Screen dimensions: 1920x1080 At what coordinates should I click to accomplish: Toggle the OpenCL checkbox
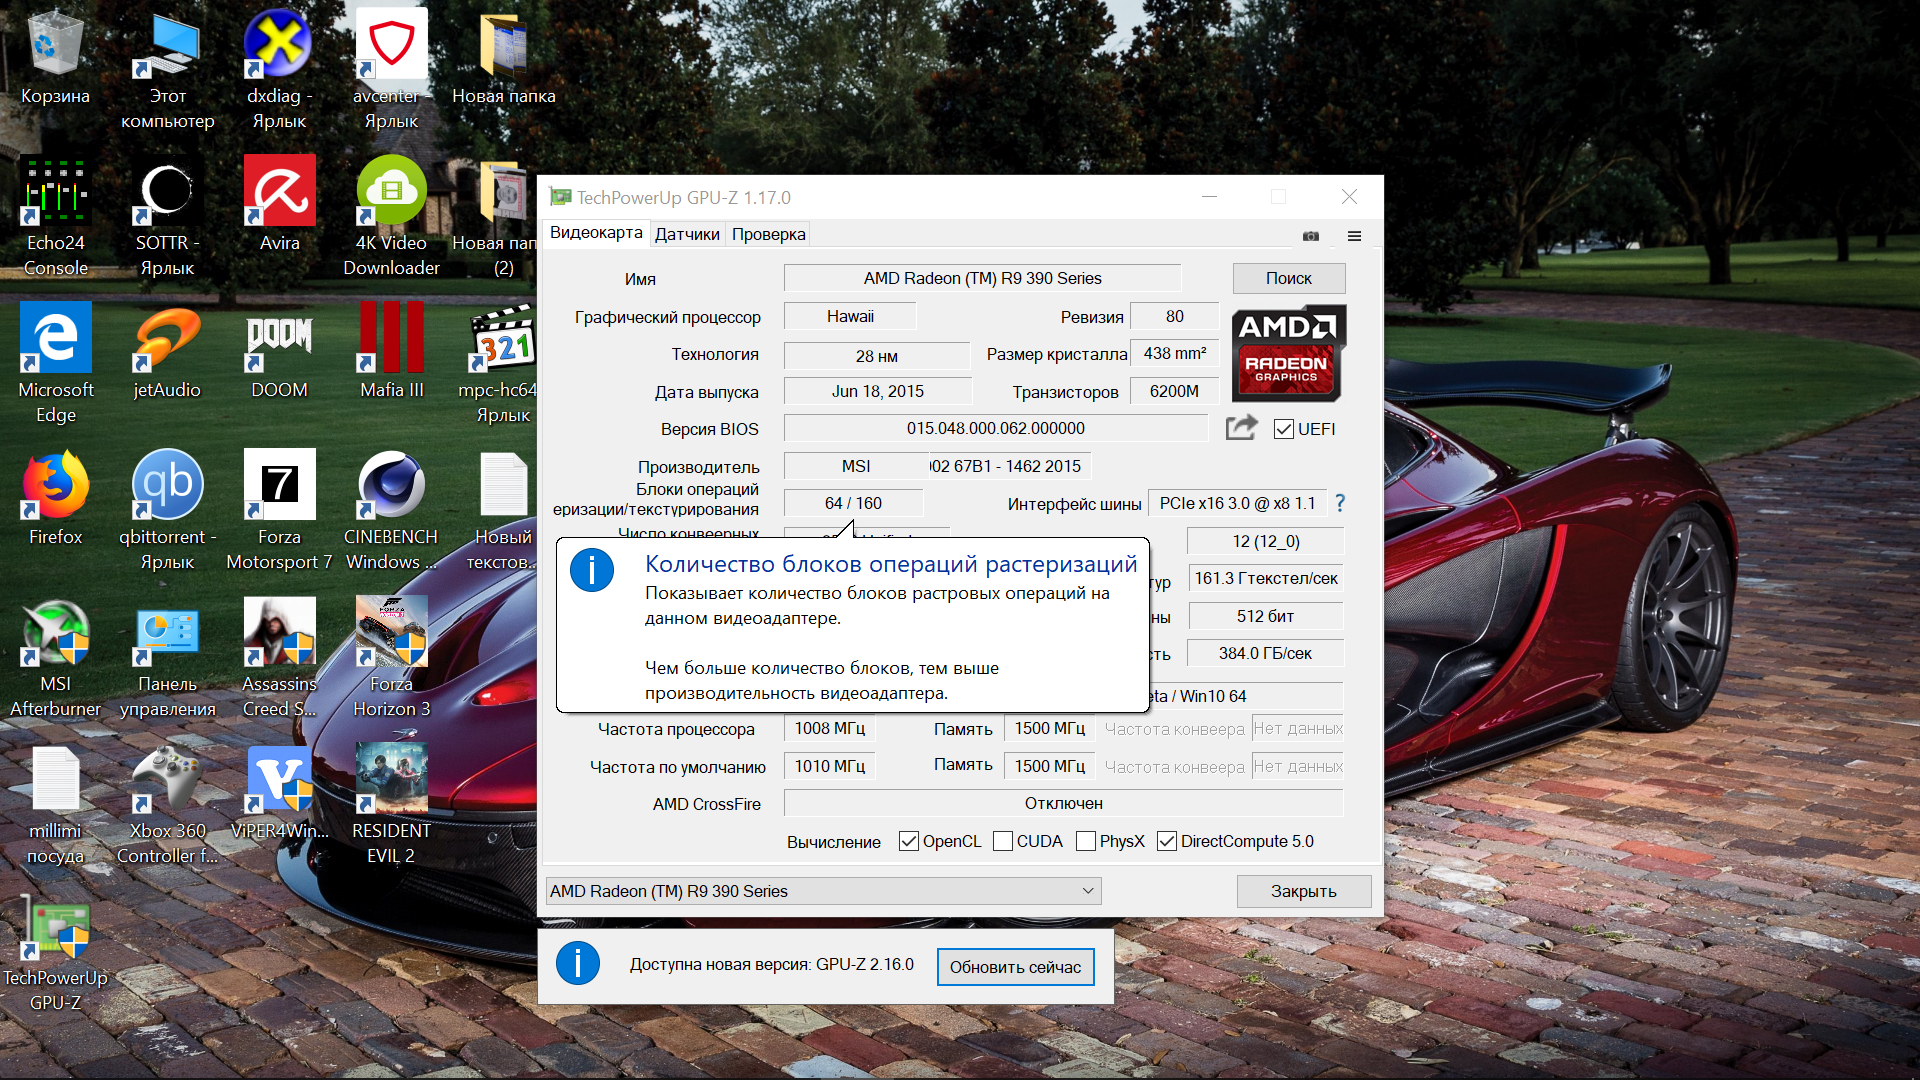[x=908, y=841]
